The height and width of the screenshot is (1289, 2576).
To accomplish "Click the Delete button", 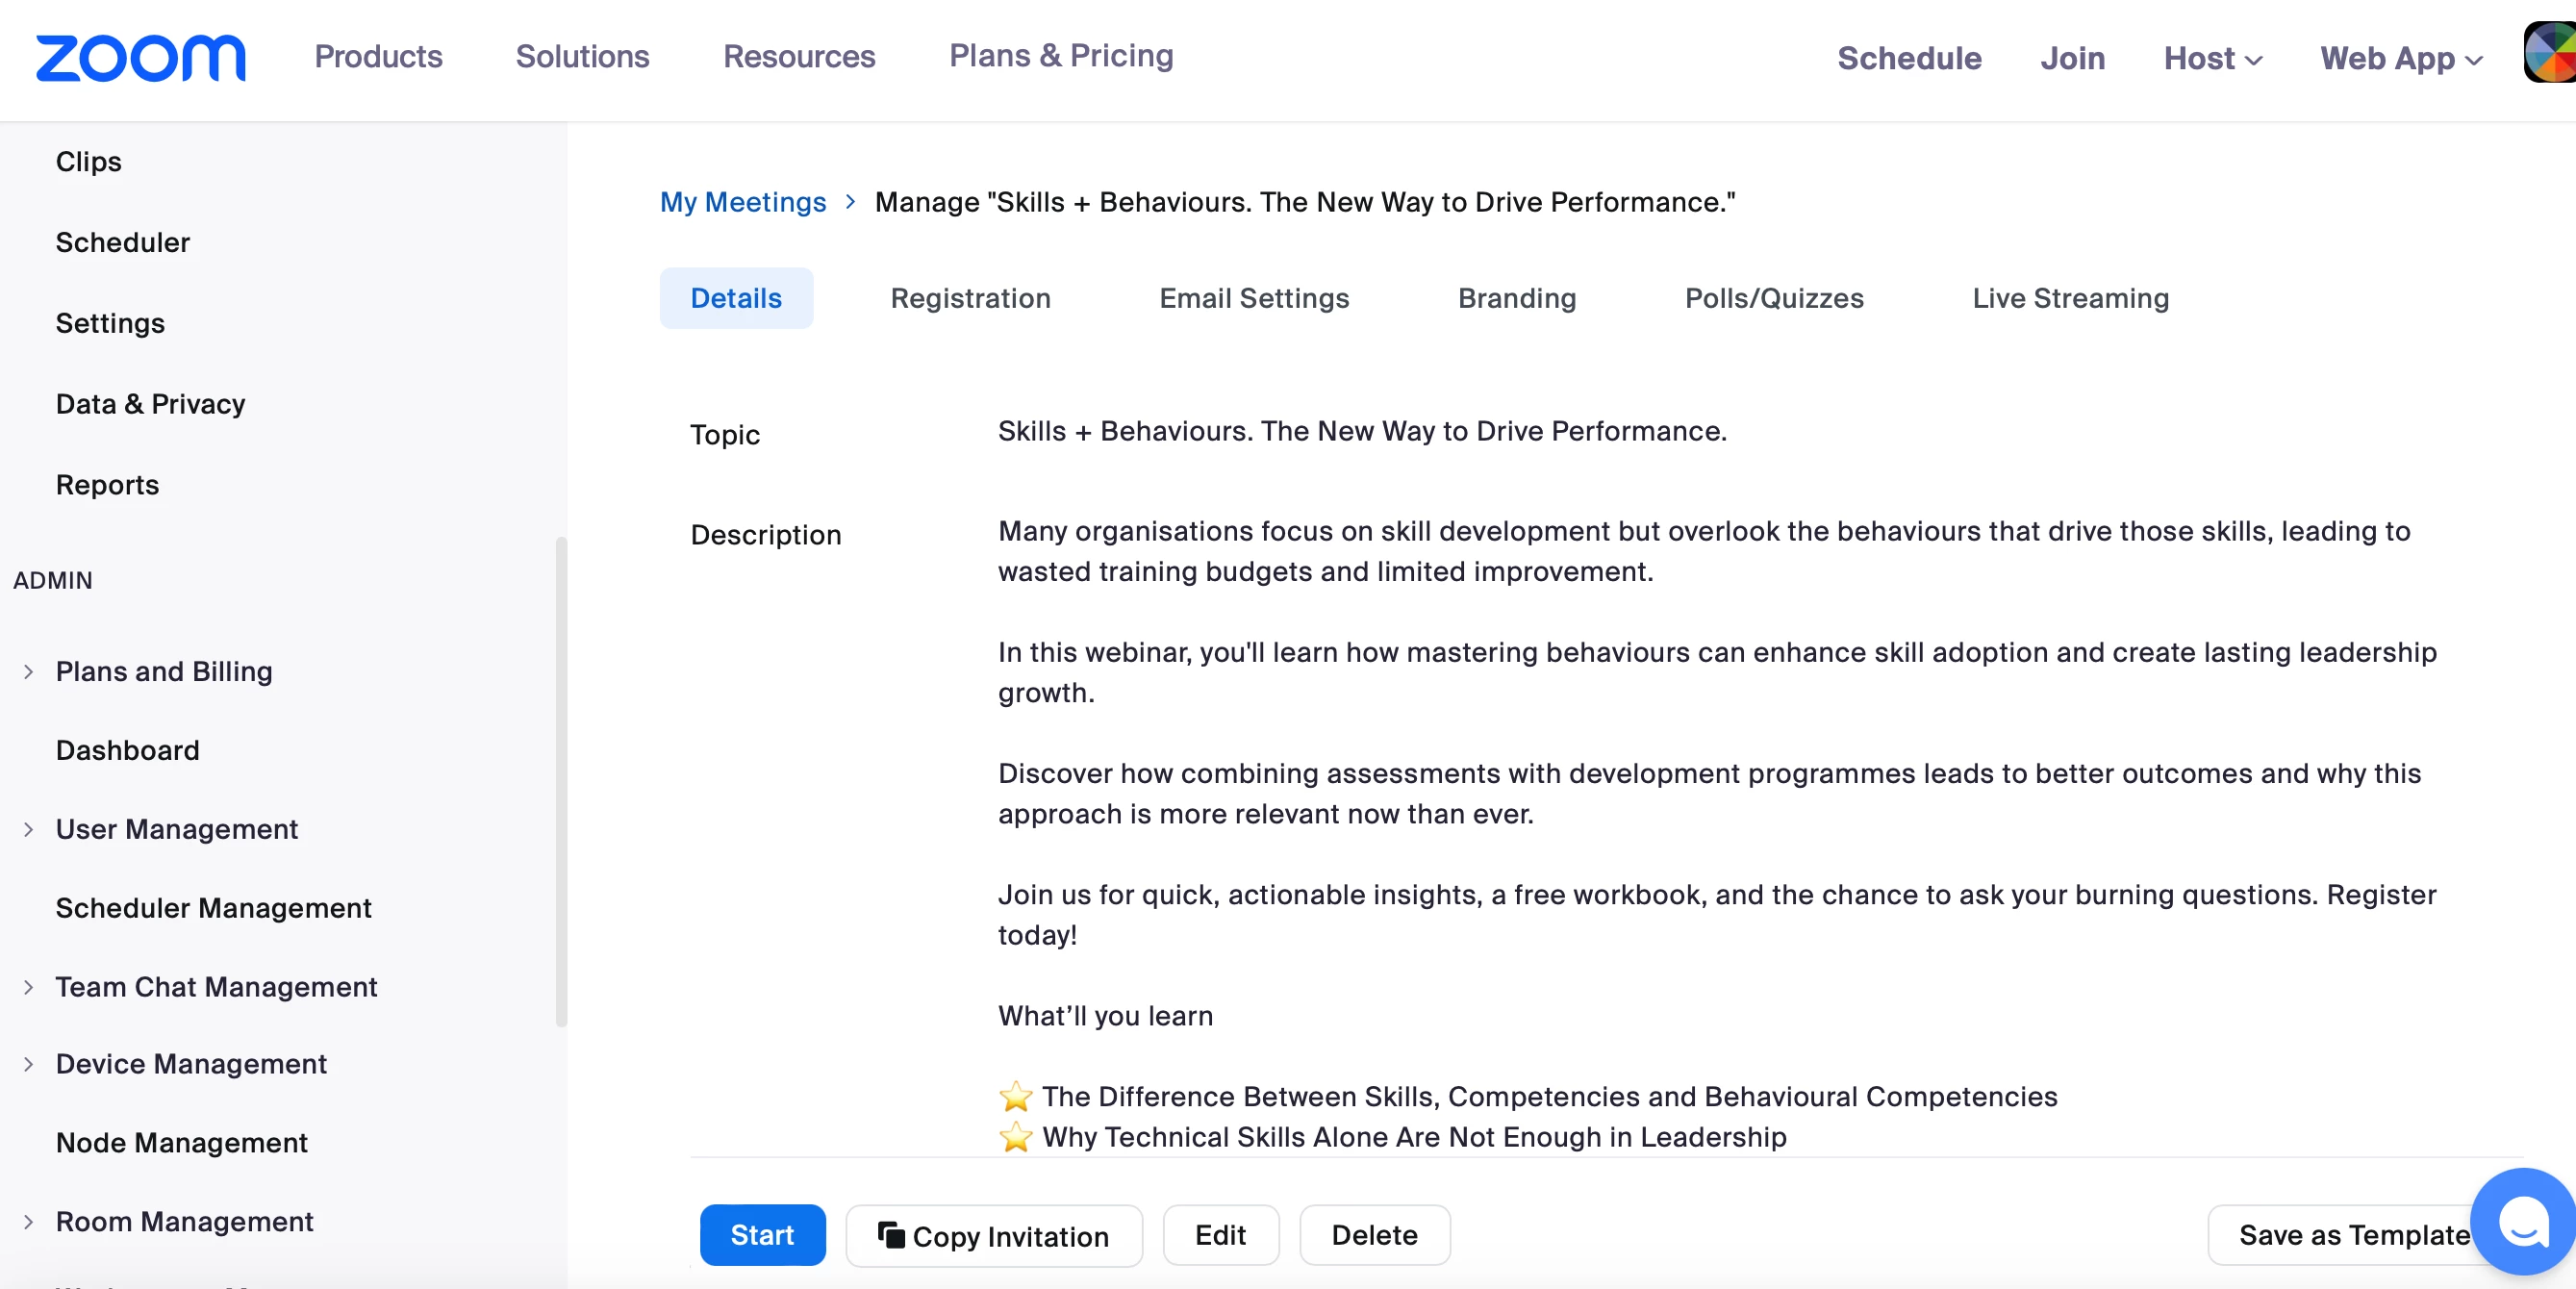I will pos(1374,1235).
